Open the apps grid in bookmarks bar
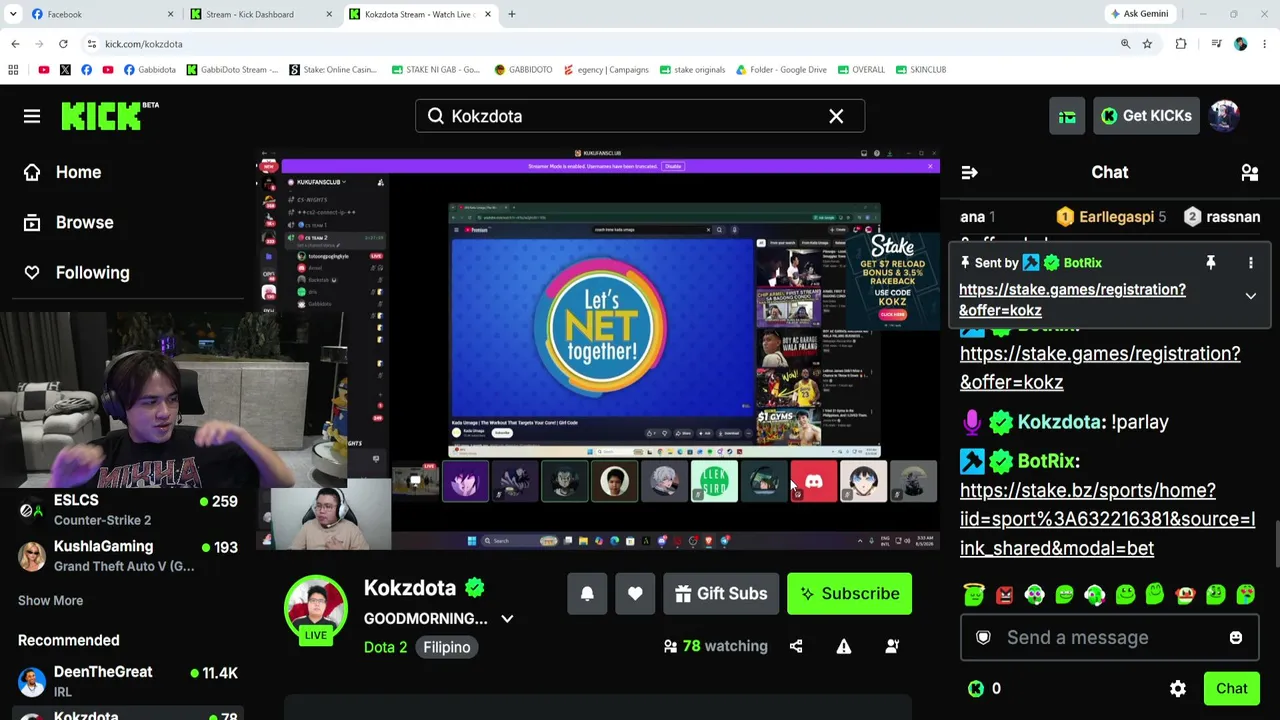This screenshot has width=1280, height=720. point(13,70)
